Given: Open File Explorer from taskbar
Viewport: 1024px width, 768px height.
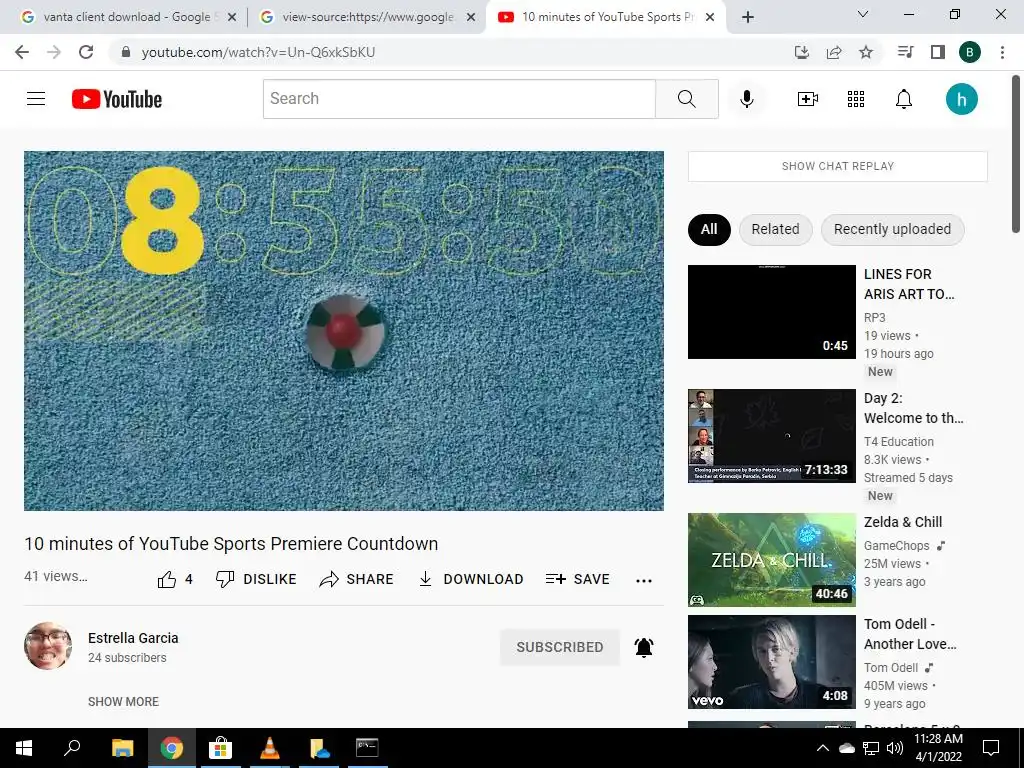Looking at the screenshot, I should (x=122, y=748).
